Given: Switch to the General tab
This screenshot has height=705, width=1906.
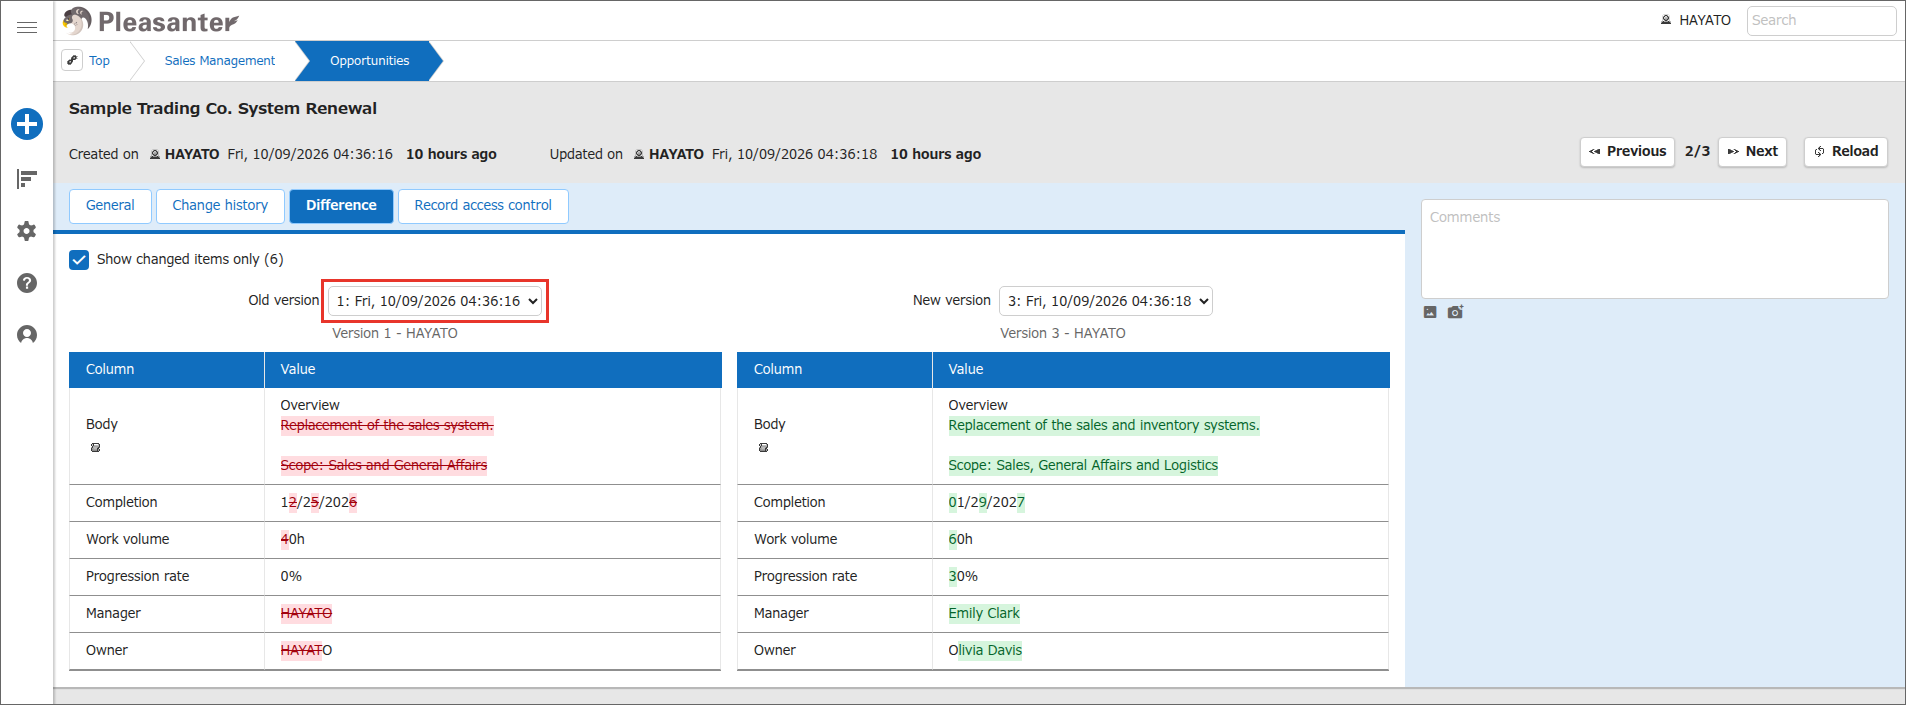Looking at the screenshot, I should (110, 206).
